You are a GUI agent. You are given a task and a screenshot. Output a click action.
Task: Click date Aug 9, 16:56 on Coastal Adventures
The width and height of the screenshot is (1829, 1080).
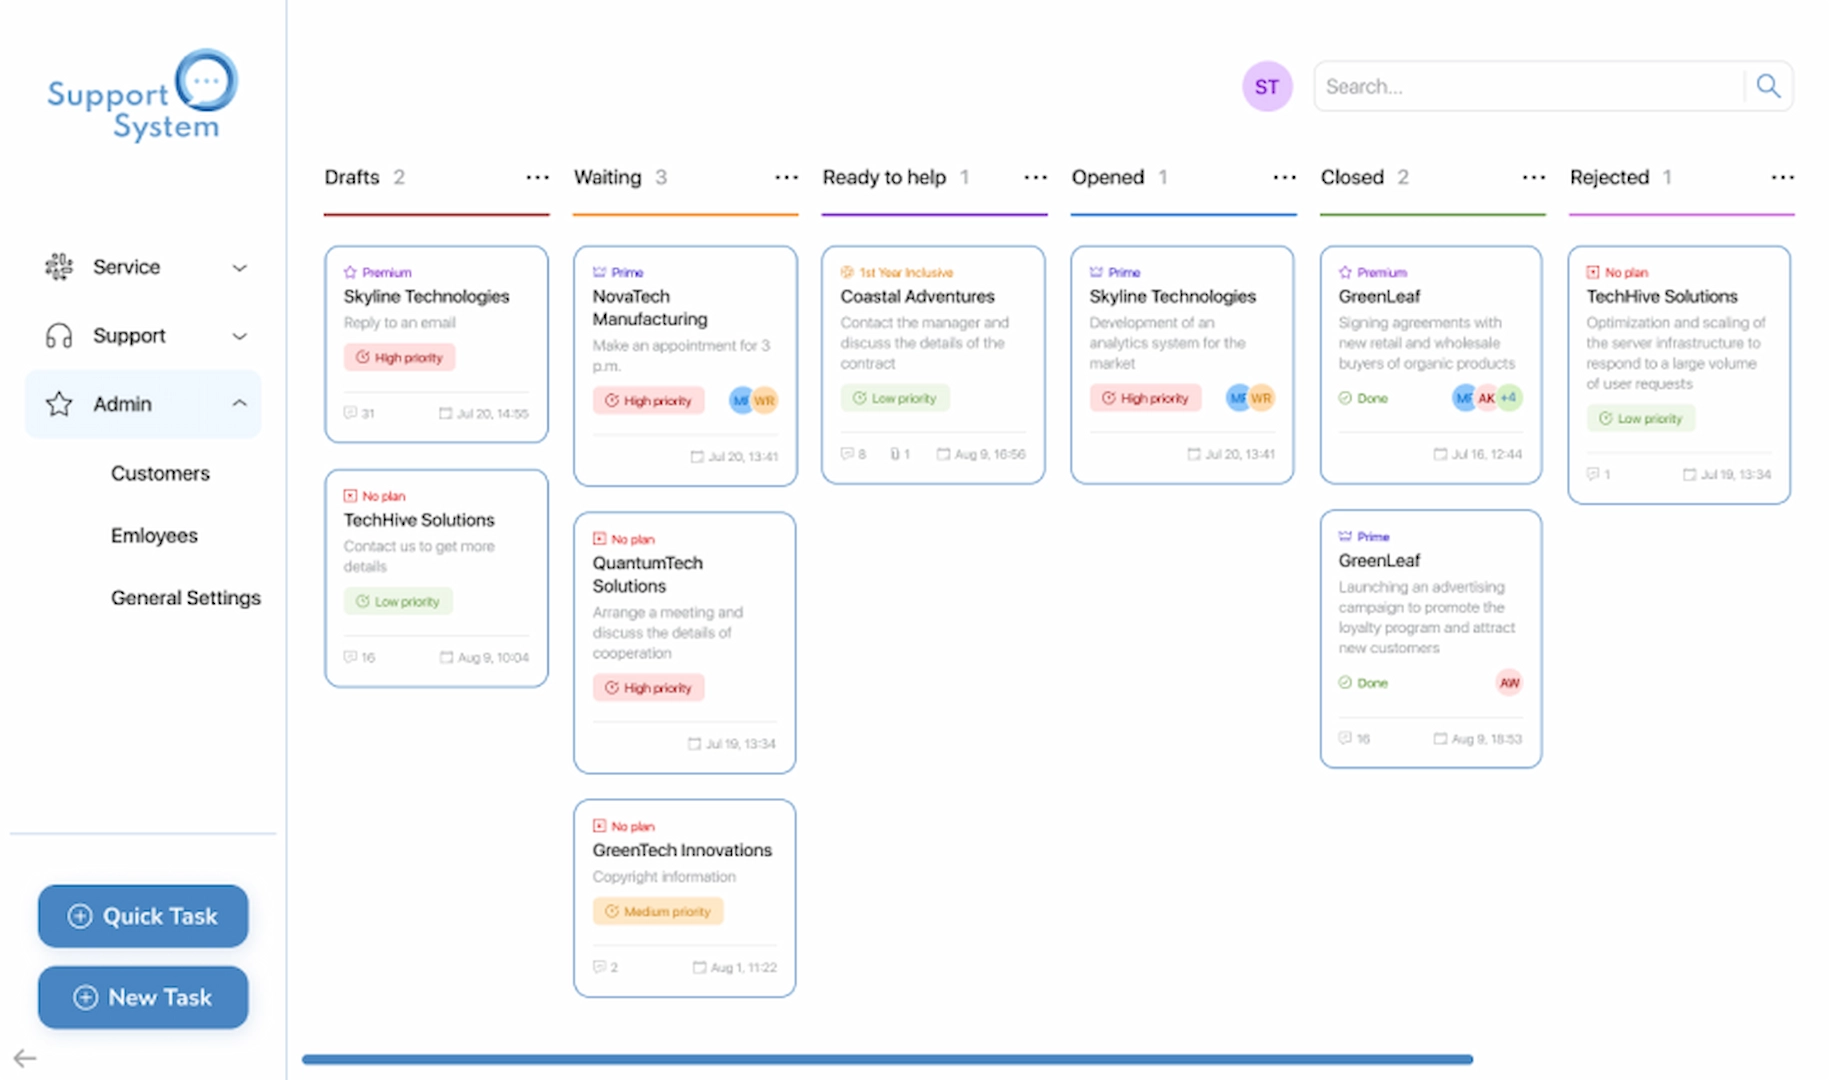[x=981, y=454]
